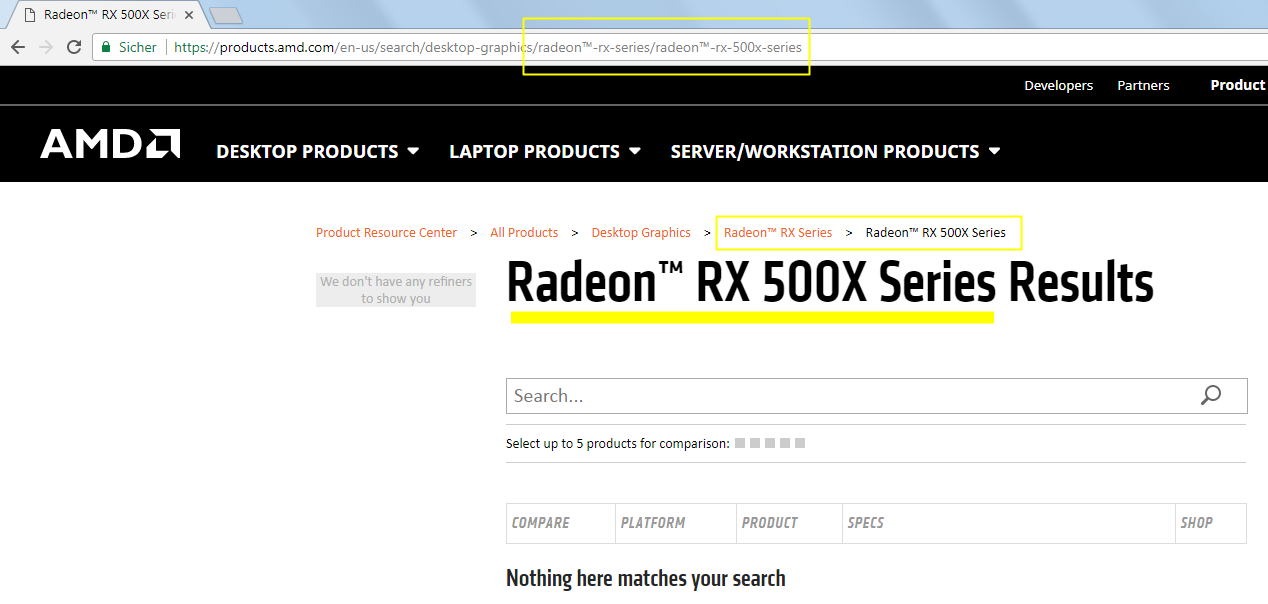Click the browser forward arrow
Viewport: 1268px width, 604px height.
pyautogui.click(x=46, y=47)
